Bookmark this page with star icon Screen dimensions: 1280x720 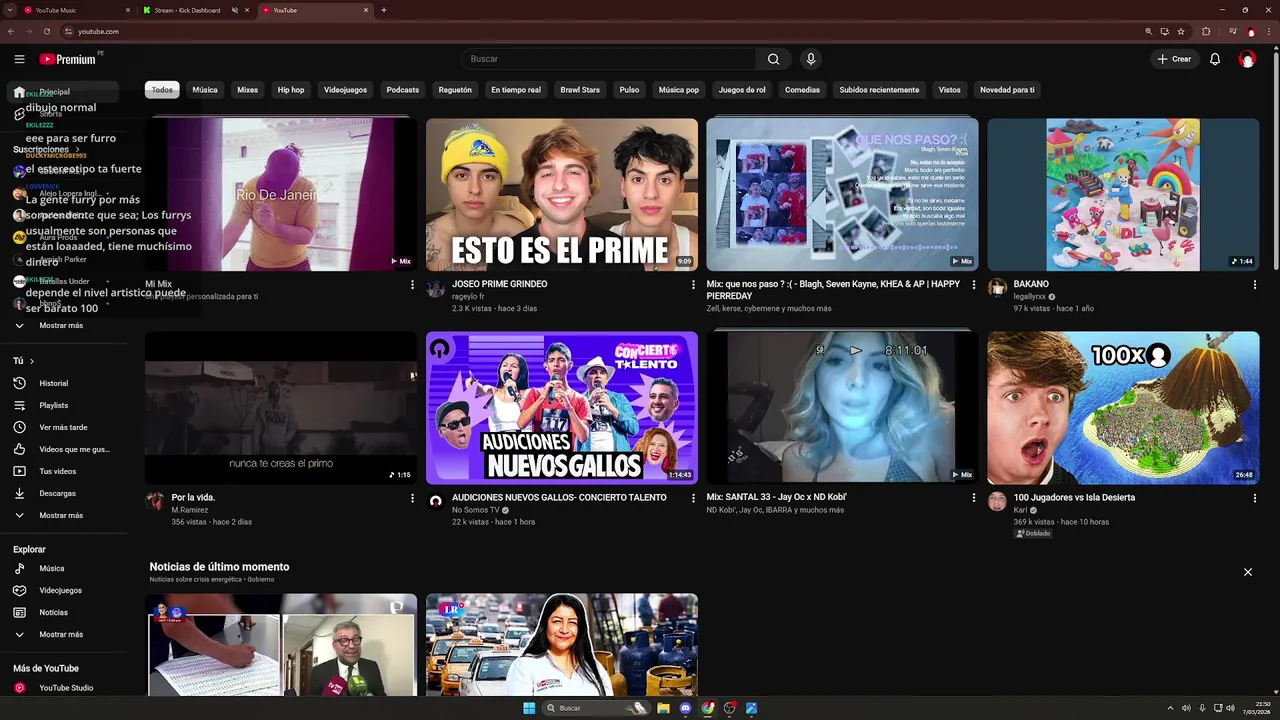tap(1181, 31)
